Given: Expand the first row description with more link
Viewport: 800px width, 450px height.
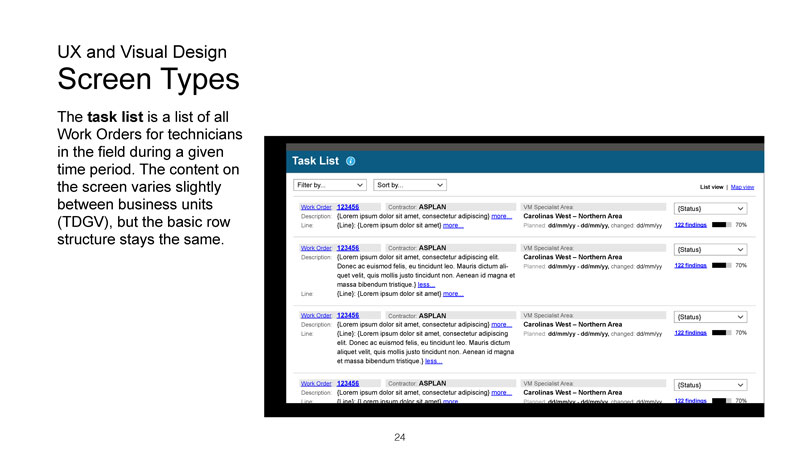Looking at the screenshot, I should tap(501, 216).
